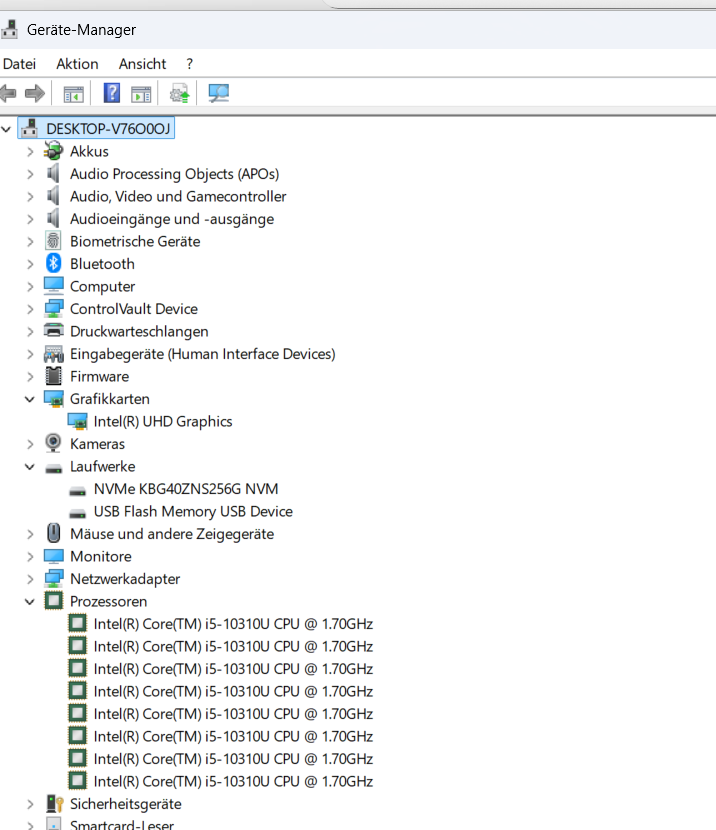Expand the Audioeingänge und -ausgänge category

pos(30,219)
